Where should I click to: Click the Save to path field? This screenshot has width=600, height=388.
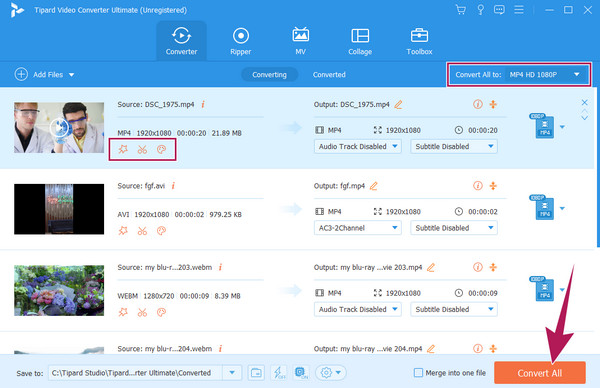coord(135,373)
